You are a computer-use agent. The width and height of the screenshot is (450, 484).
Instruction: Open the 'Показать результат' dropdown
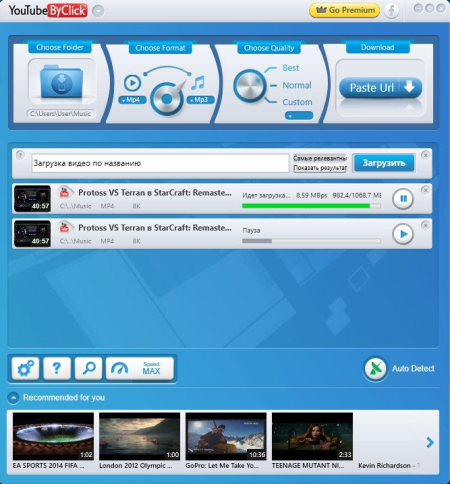tap(320, 168)
